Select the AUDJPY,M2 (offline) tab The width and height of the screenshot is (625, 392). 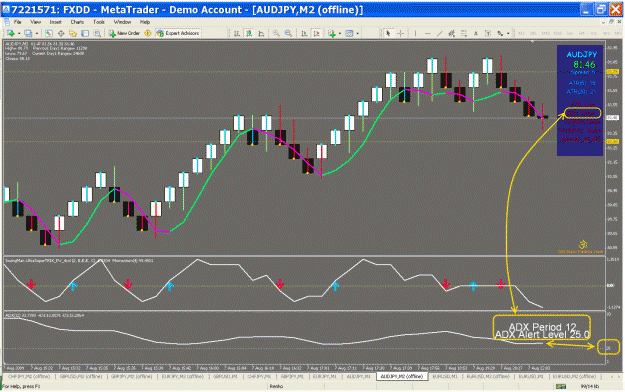(401, 376)
